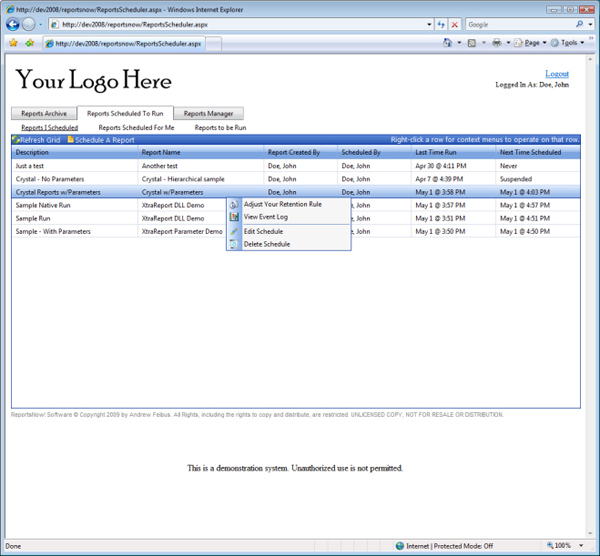Screen dimensions: 600x556
Task: Click the page scrollbar up arrow
Action: tap(590, 59)
